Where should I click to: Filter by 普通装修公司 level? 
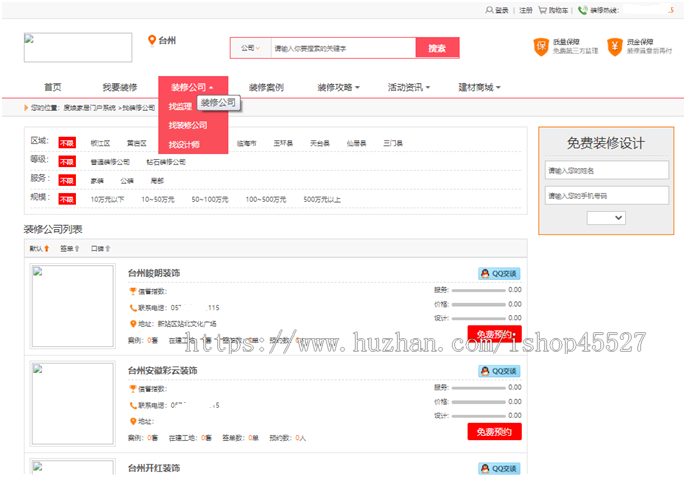click(110, 162)
